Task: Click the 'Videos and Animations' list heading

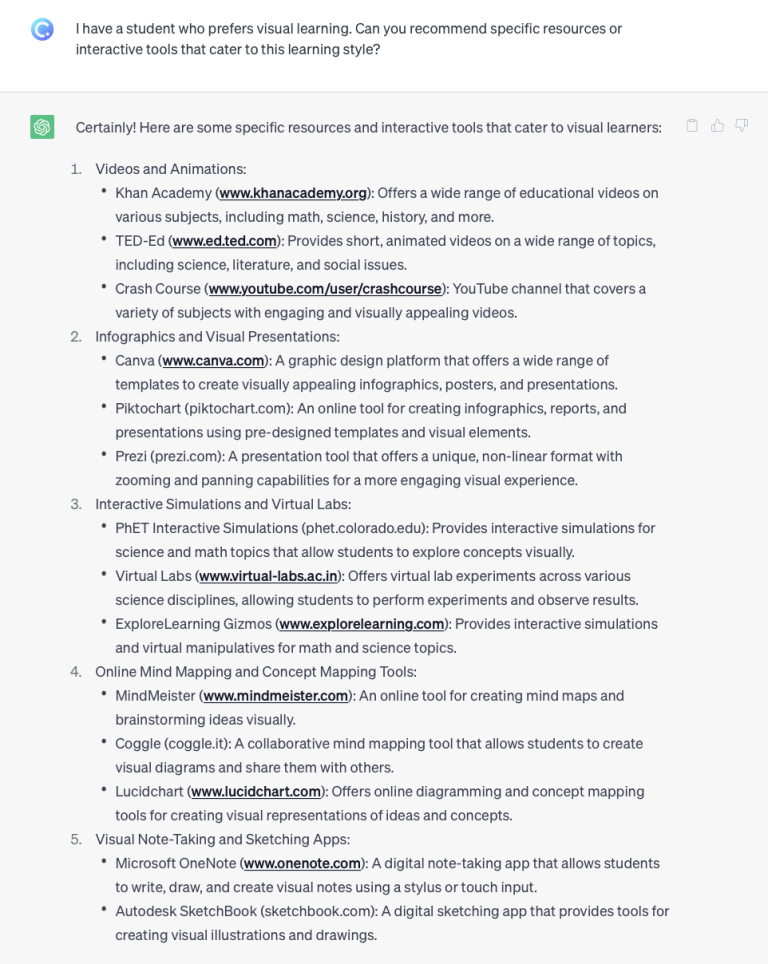Action: pyautogui.click(x=171, y=169)
